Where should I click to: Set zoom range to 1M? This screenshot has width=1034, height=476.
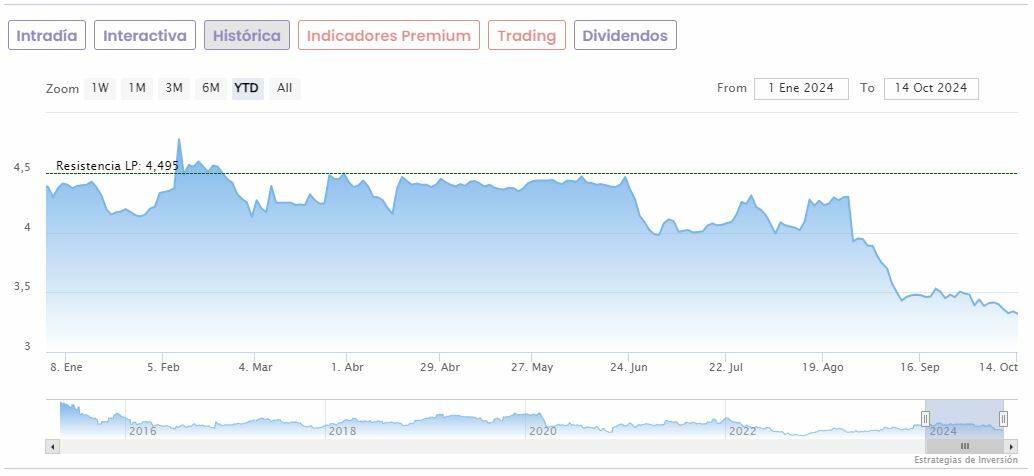coord(137,88)
